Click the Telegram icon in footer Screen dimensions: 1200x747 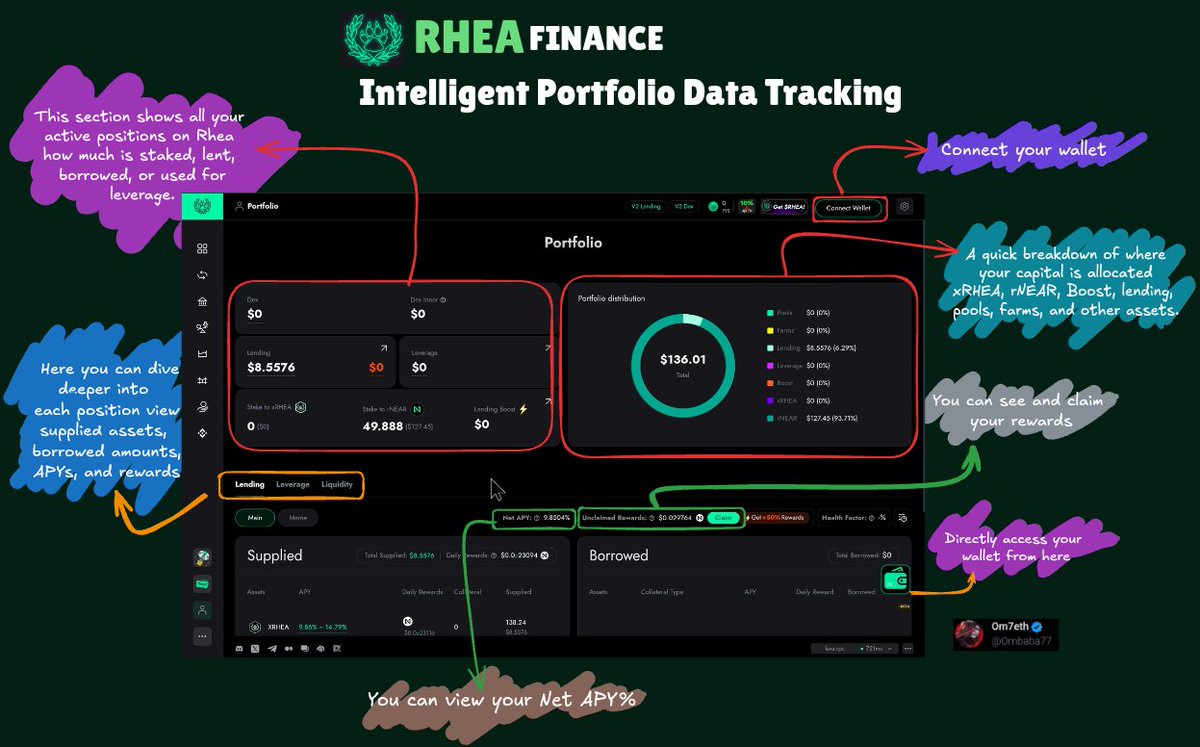272,649
